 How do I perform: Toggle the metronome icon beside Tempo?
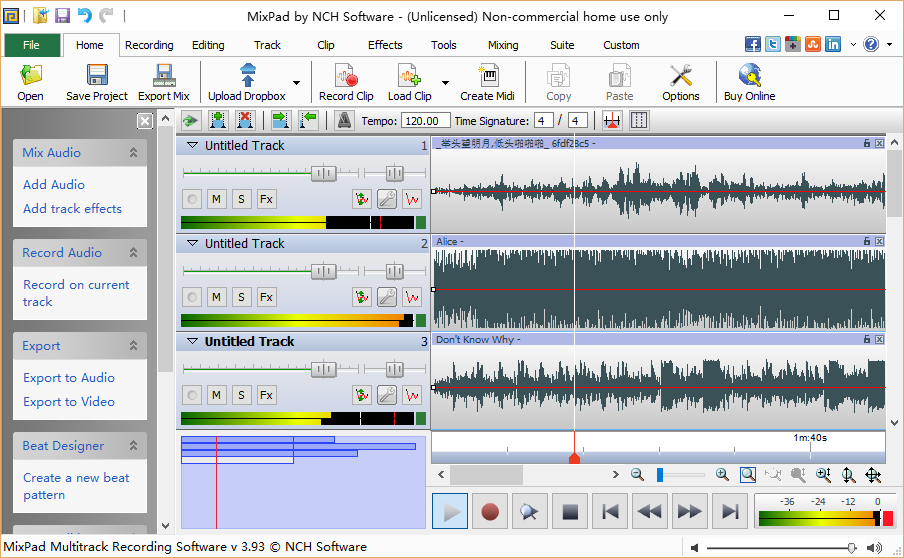[x=344, y=121]
